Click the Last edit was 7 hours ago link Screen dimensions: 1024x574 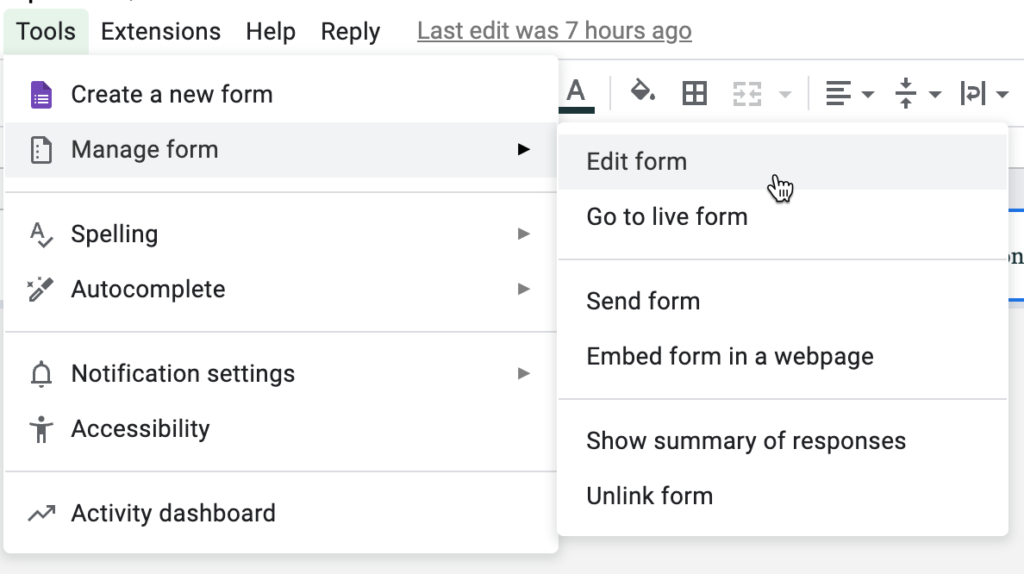coord(554,31)
